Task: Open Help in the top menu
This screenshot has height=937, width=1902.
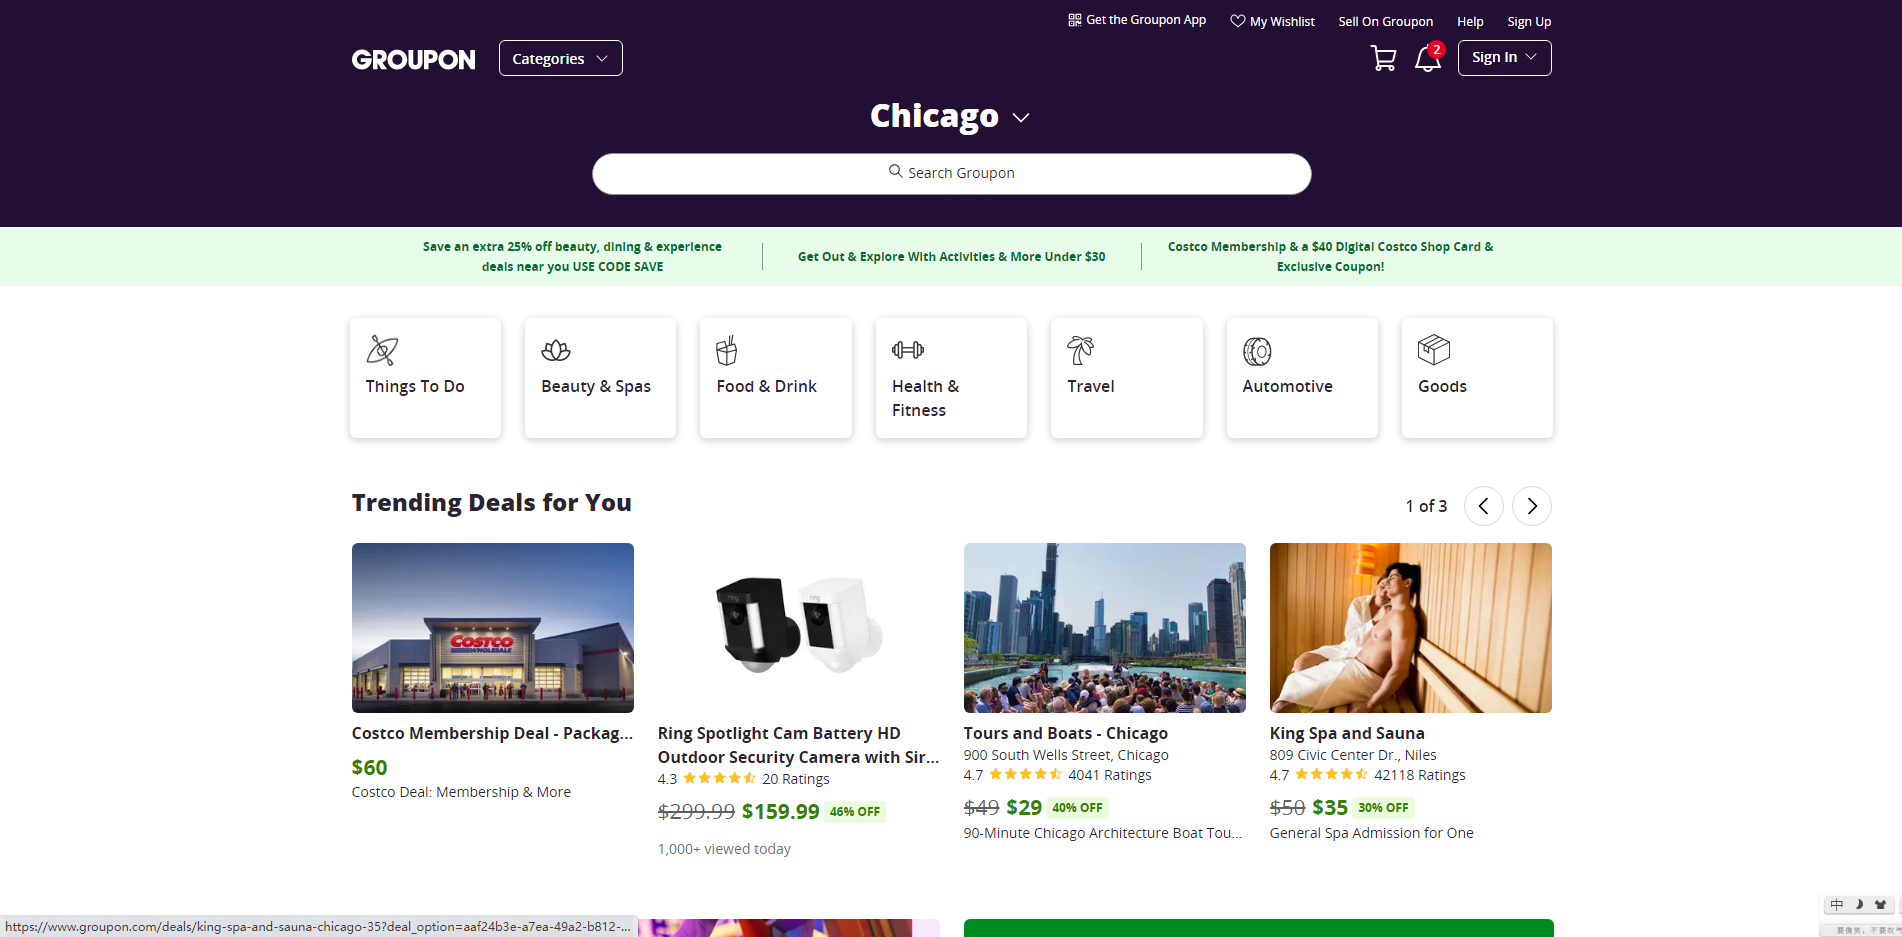Action: tap(1470, 21)
